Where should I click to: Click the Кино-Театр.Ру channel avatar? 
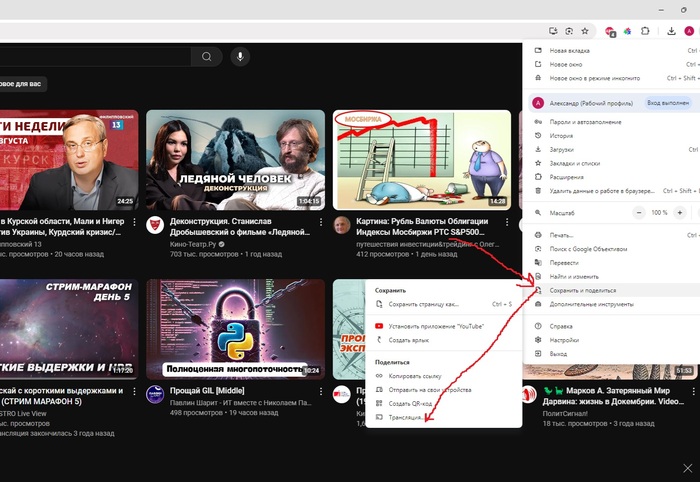pyautogui.click(x=155, y=225)
